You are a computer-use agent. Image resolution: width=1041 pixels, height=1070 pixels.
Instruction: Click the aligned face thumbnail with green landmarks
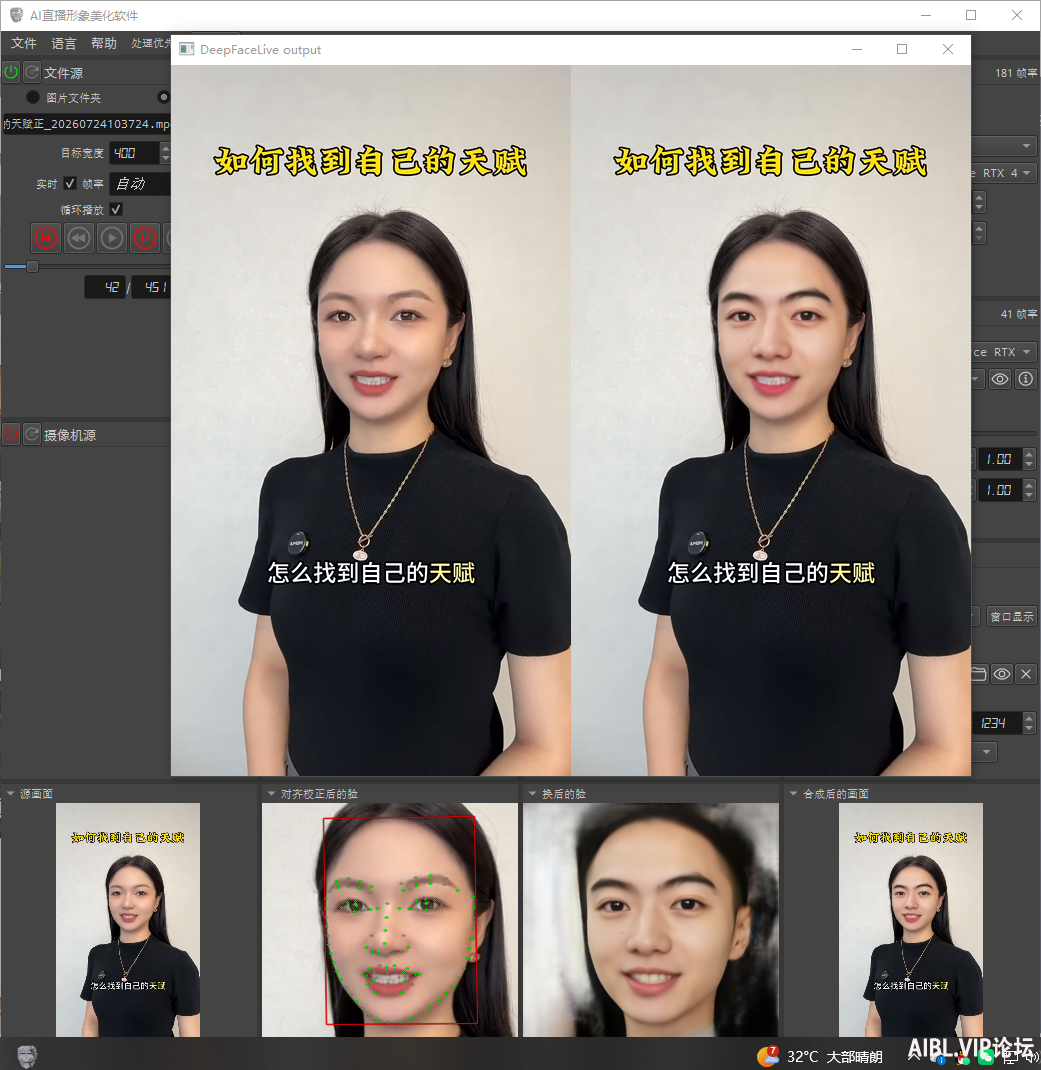click(x=390, y=920)
